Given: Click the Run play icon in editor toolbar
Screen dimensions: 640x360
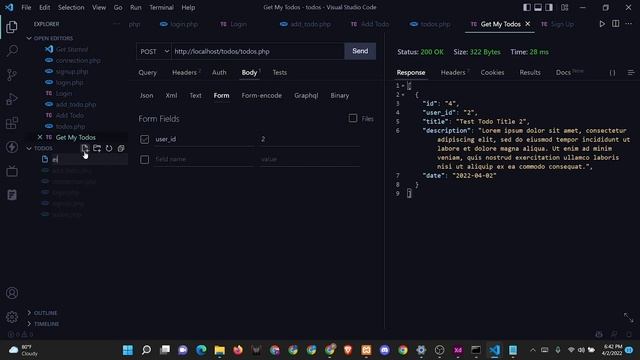Looking at the screenshot, I should pyautogui.click(x=602, y=24).
